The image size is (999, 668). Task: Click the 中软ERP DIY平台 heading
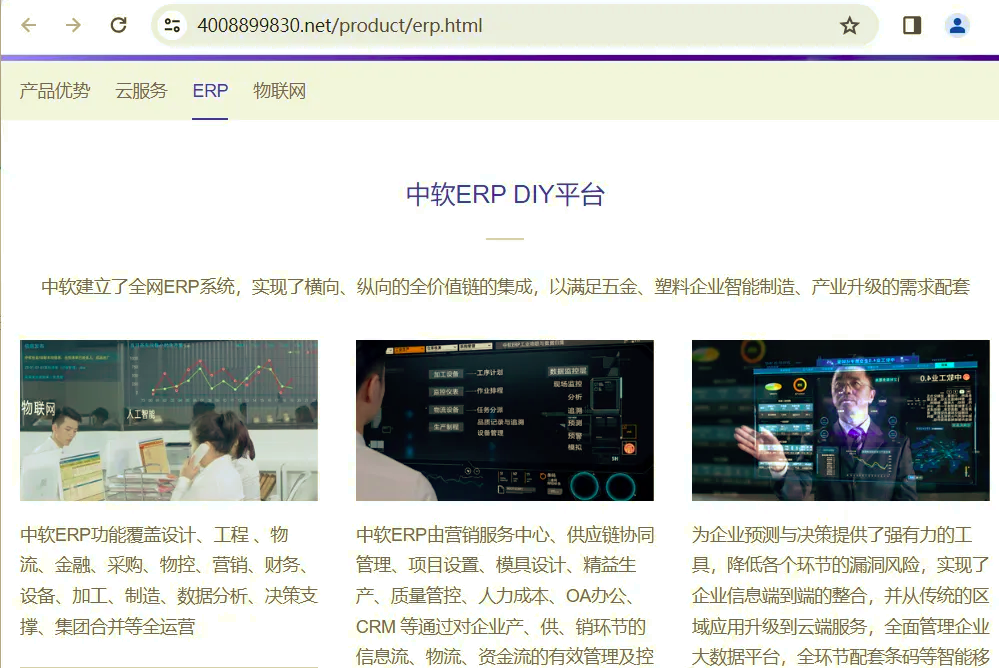505,194
